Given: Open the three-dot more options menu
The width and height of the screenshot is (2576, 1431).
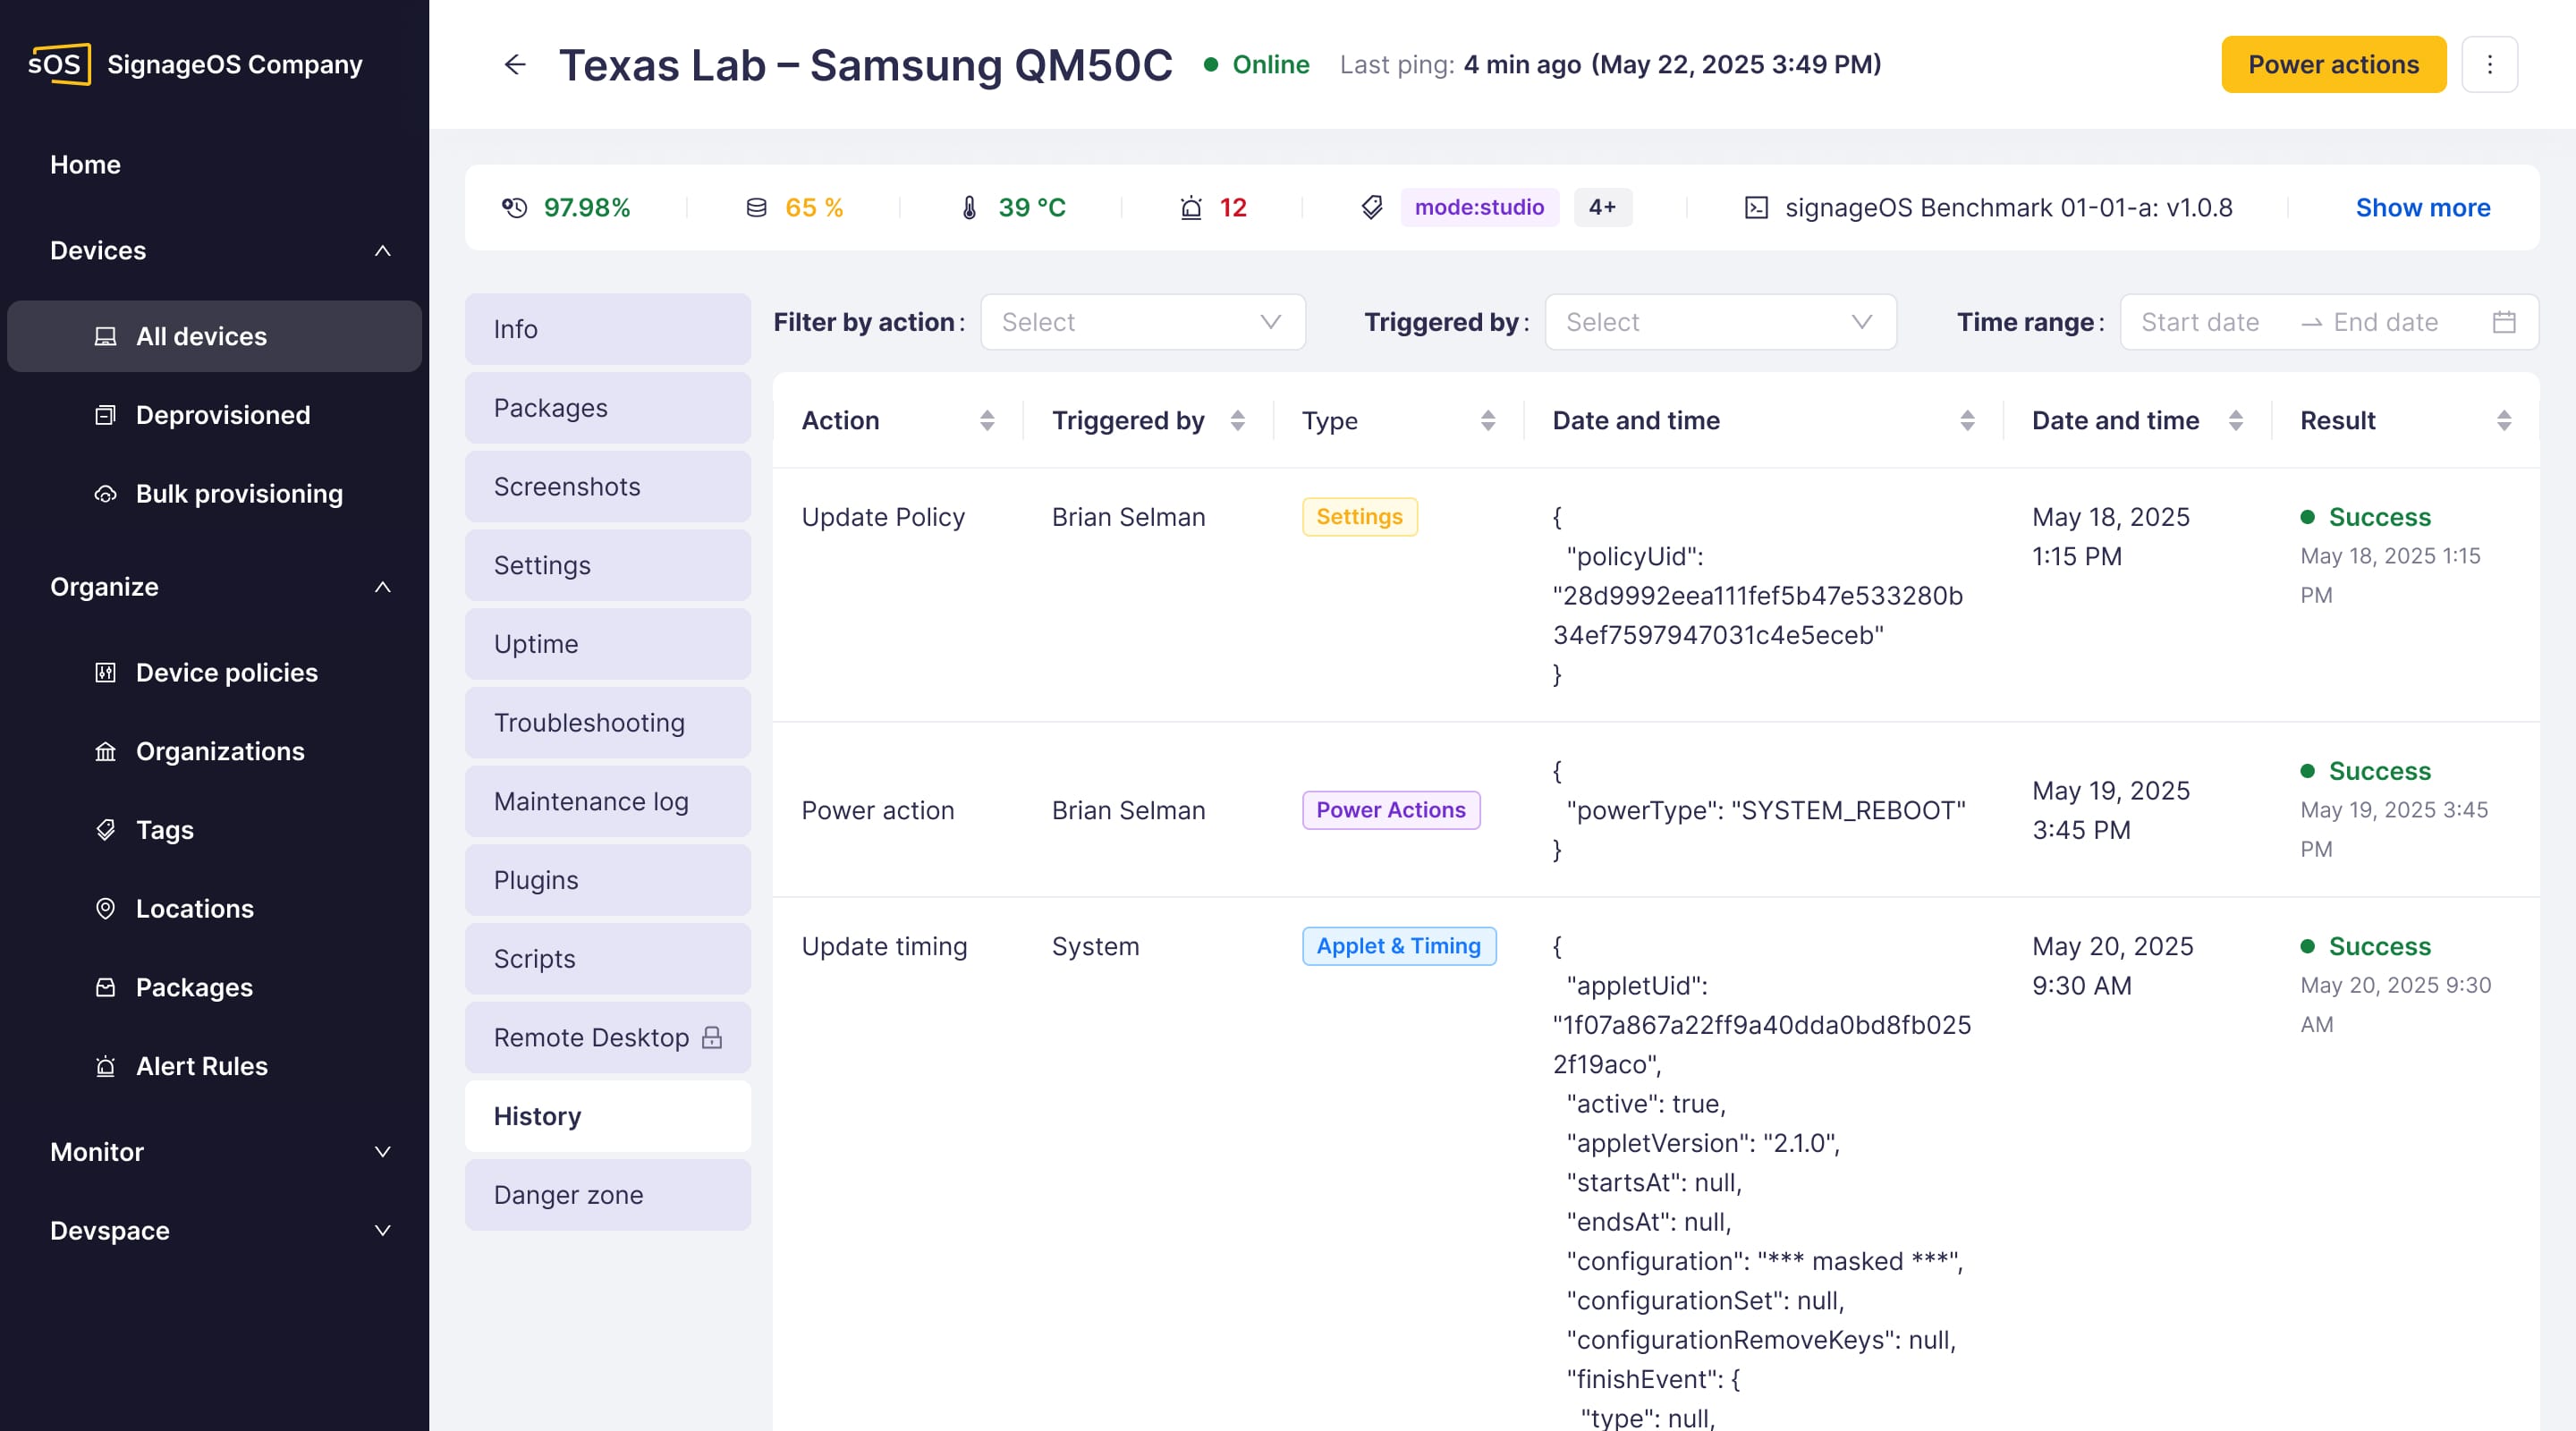Looking at the screenshot, I should coord(2489,65).
